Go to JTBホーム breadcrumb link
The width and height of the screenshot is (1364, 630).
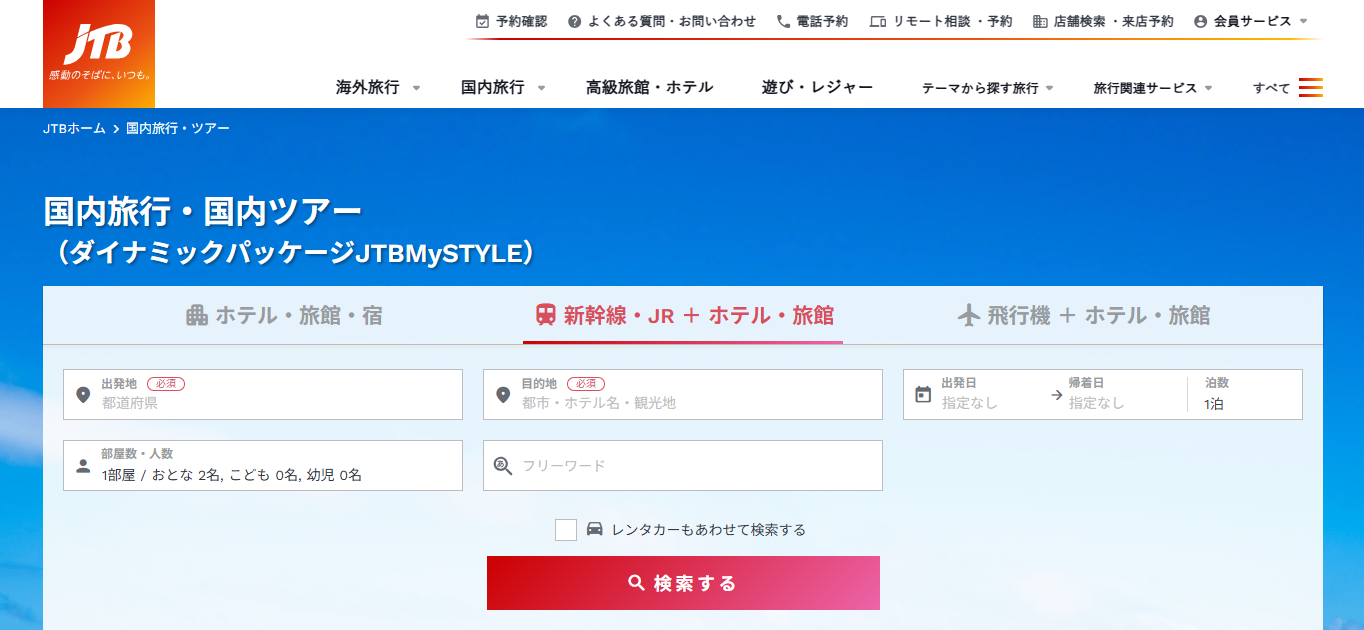point(74,129)
